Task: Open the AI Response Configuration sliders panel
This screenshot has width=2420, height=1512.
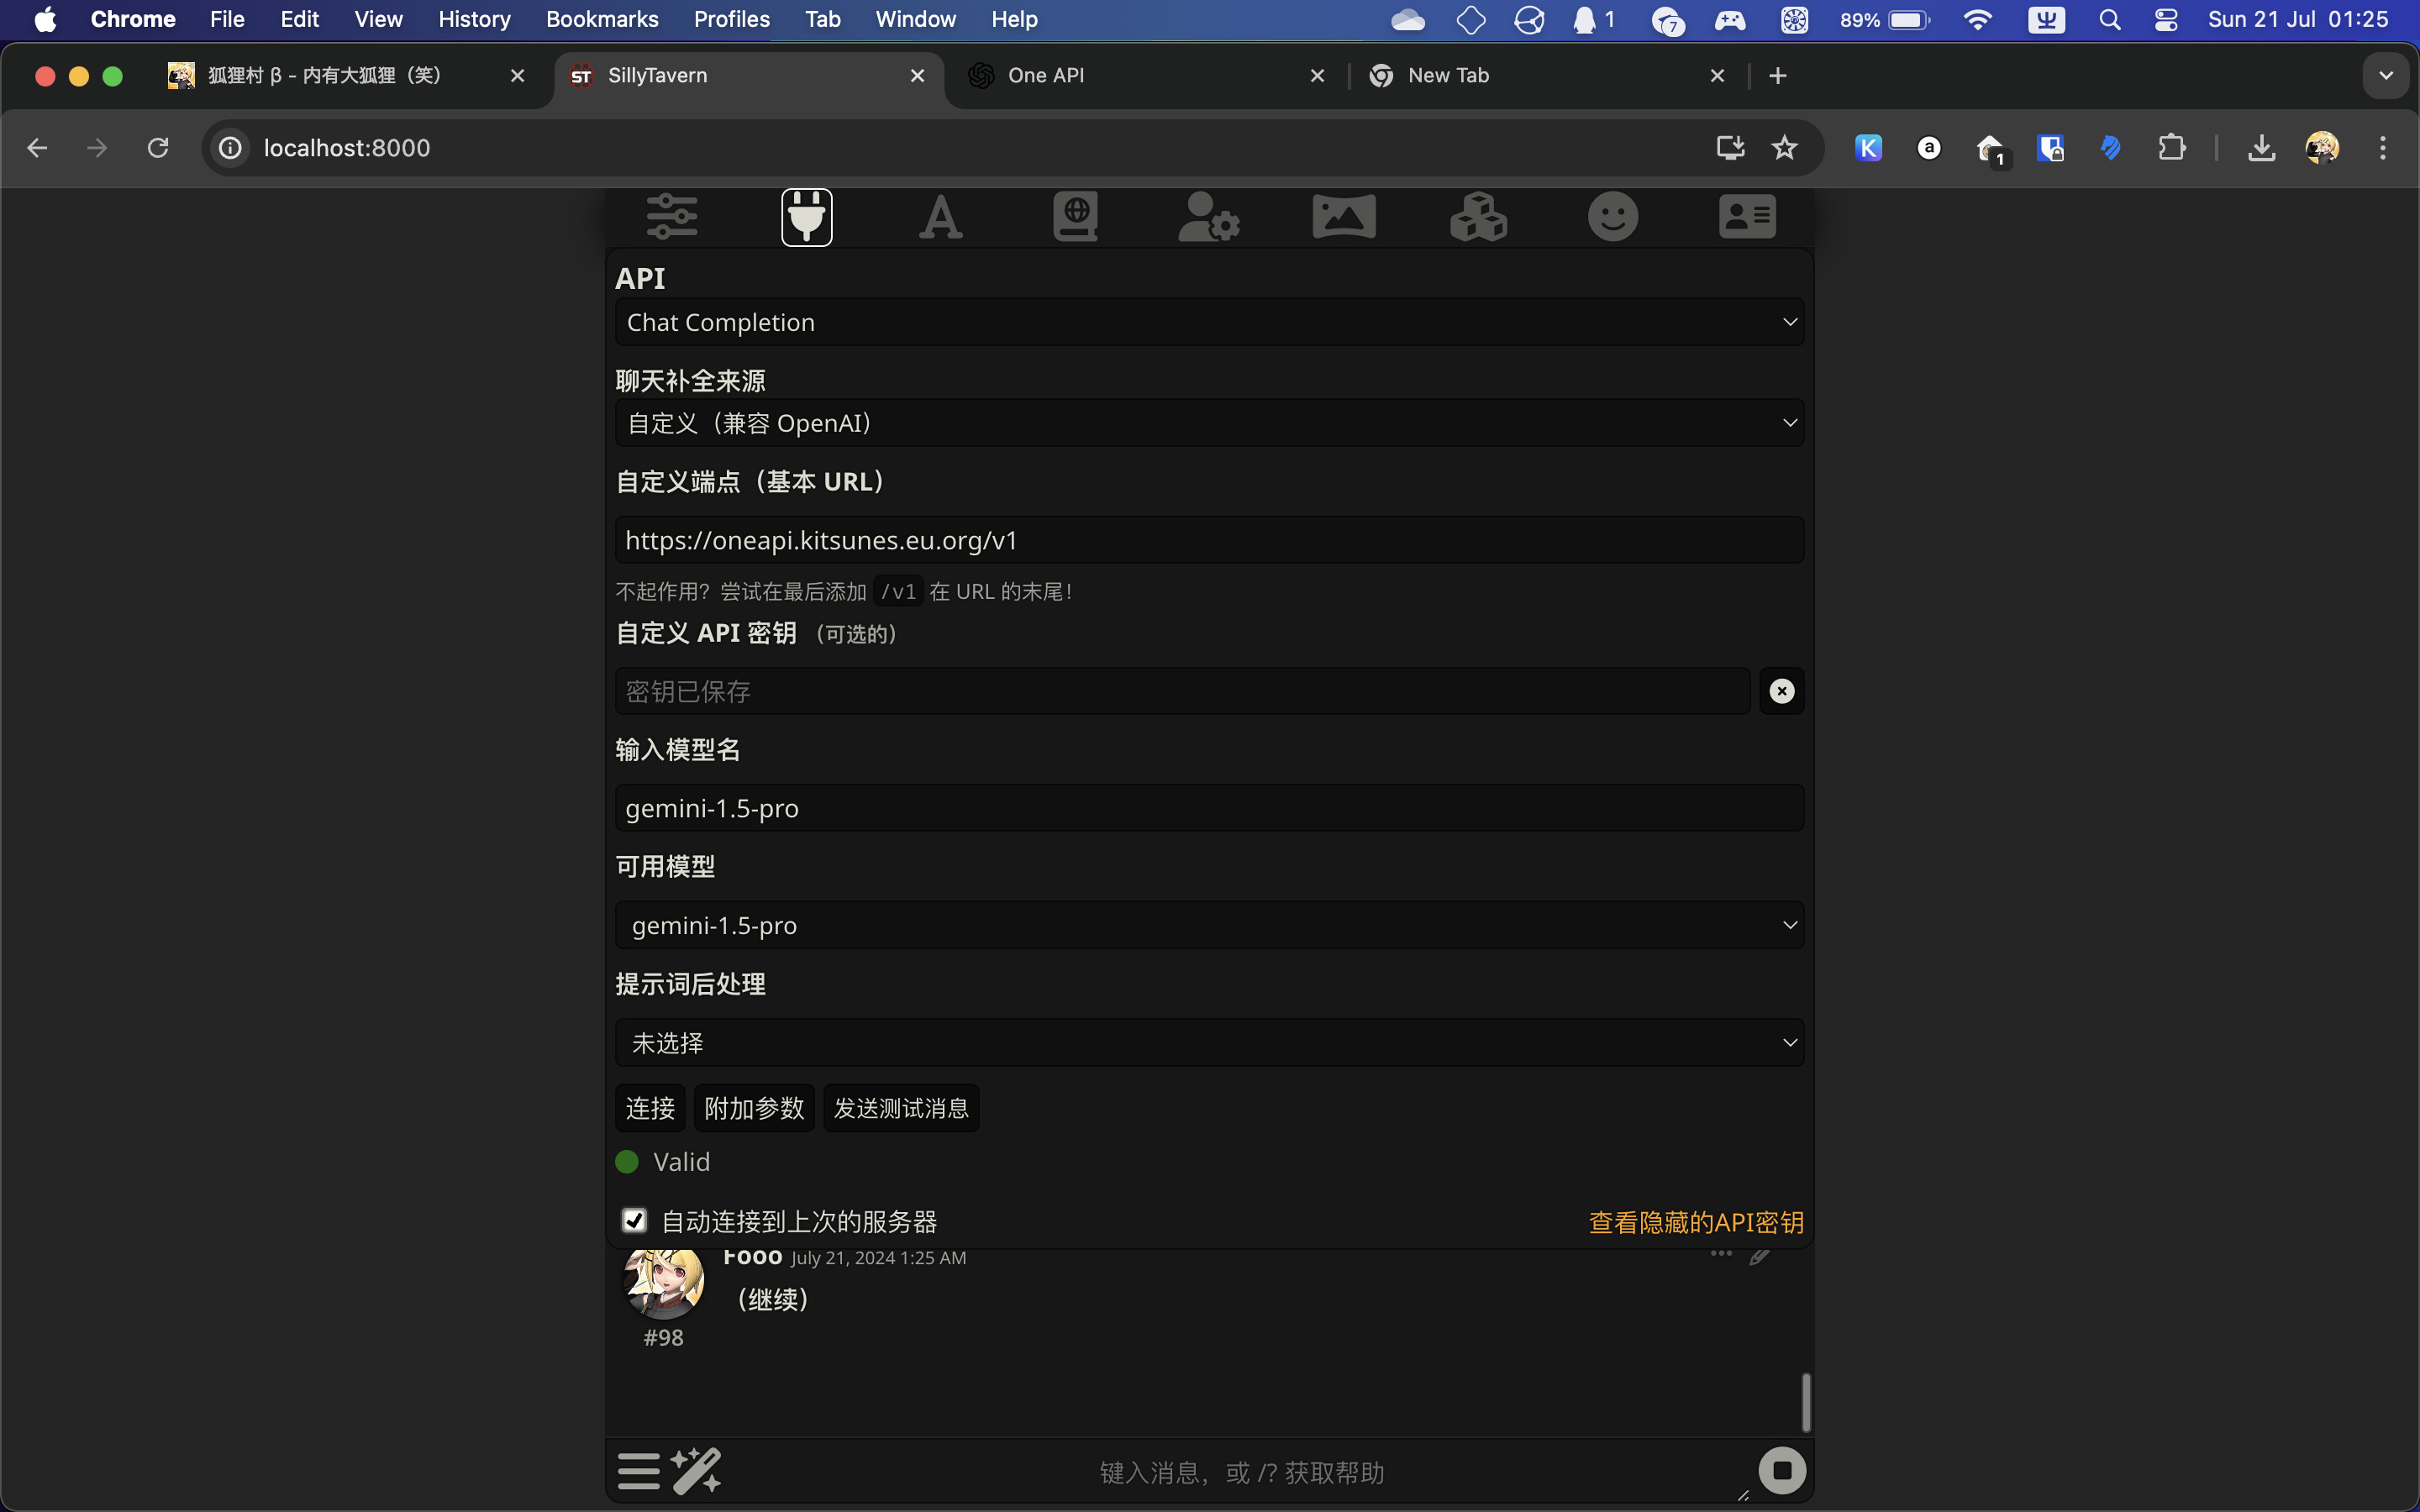Action: pyautogui.click(x=672, y=216)
